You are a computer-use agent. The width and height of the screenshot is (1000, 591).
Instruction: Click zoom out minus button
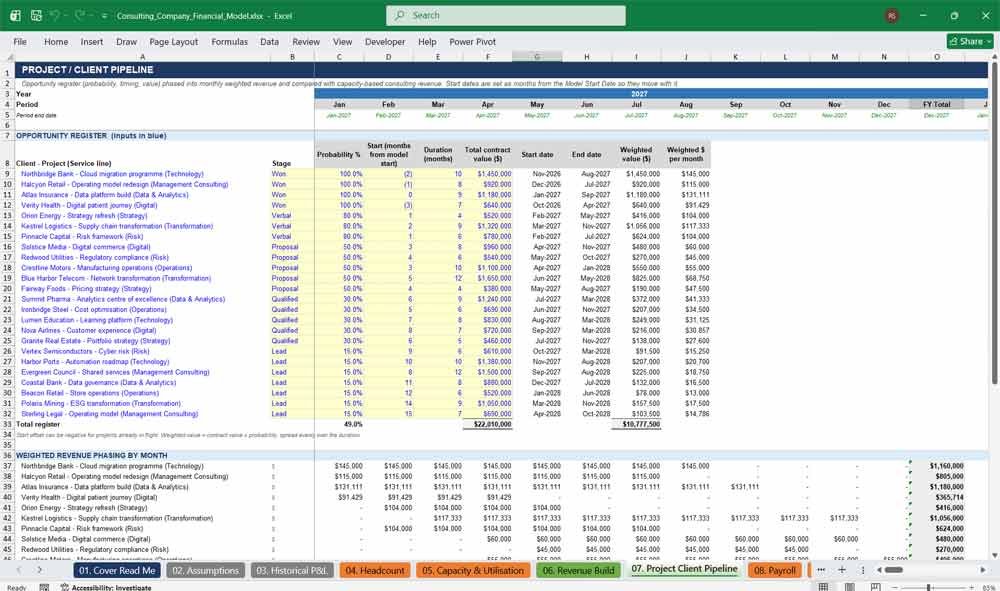(x=895, y=587)
